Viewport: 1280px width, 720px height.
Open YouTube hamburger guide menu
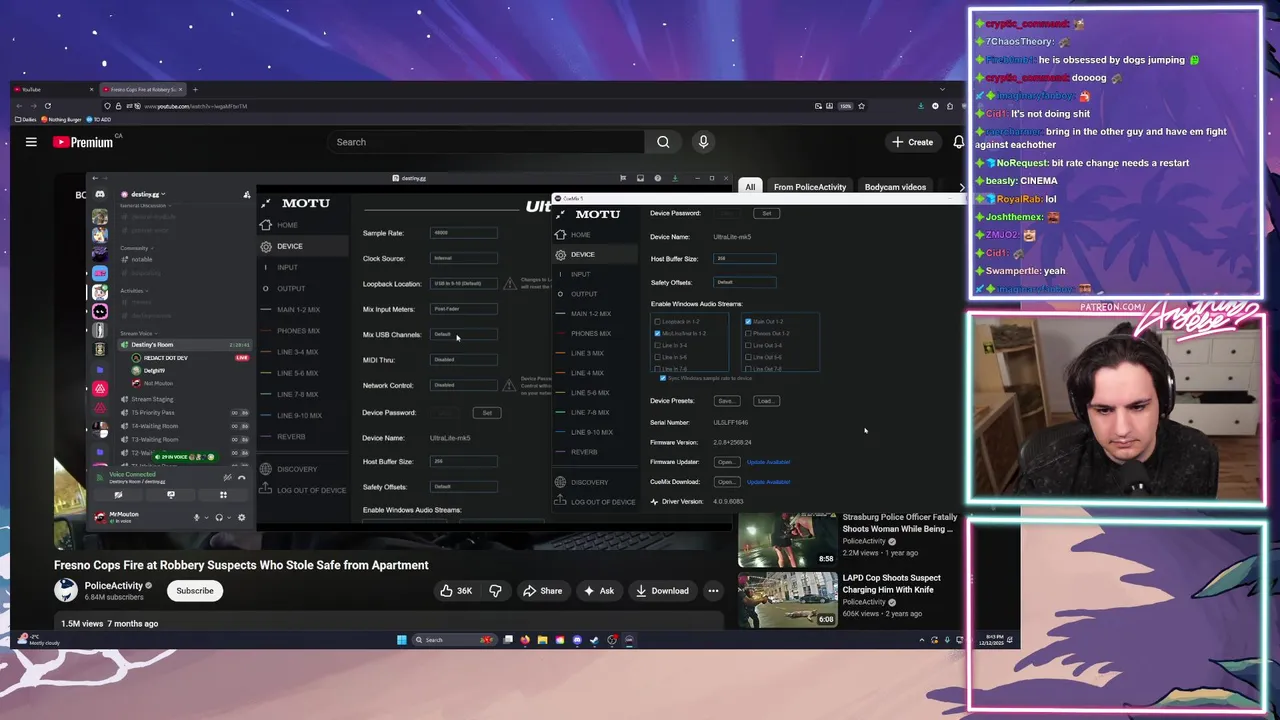31,142
